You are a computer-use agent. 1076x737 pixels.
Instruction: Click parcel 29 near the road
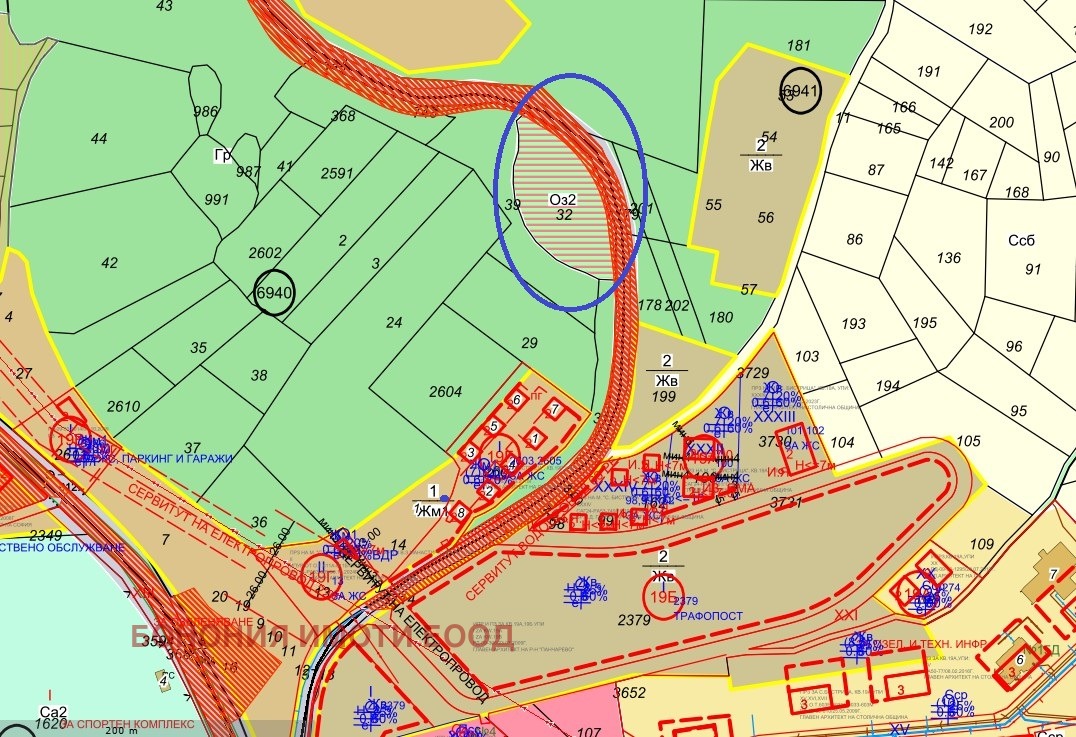click(x=529, y=343)
